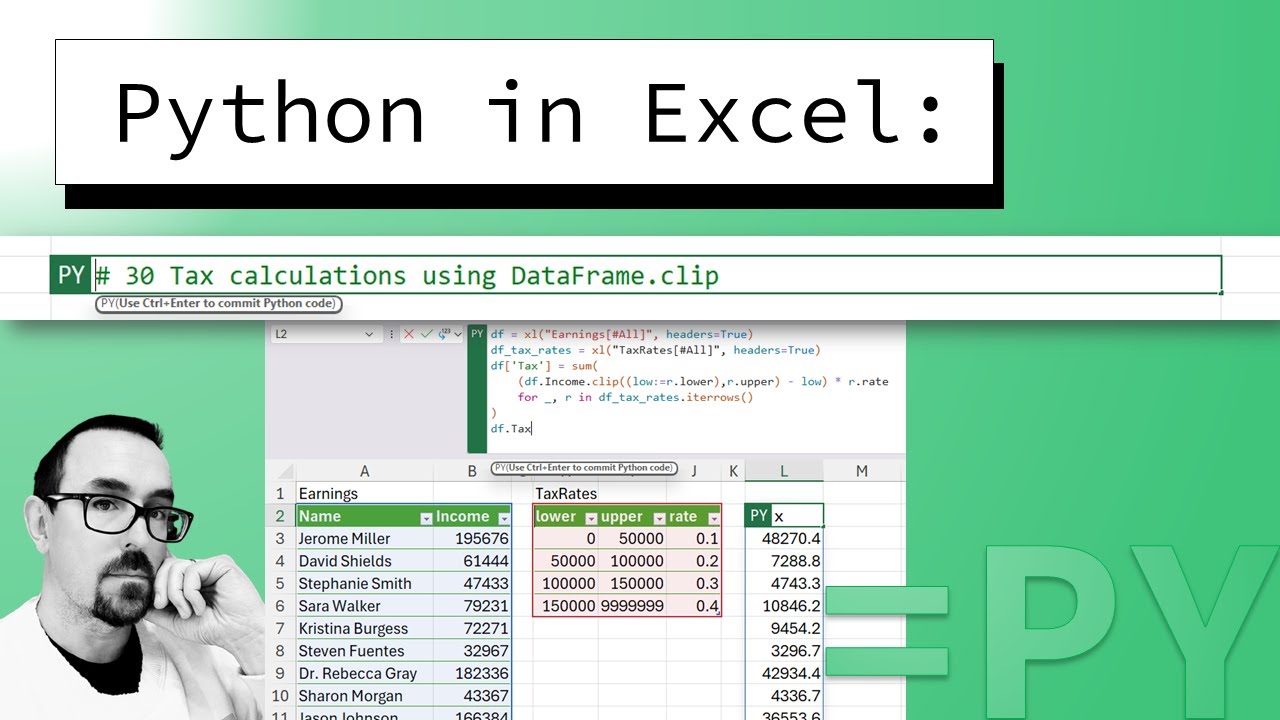Select the Steven Fuentes cell

[364, 651]
